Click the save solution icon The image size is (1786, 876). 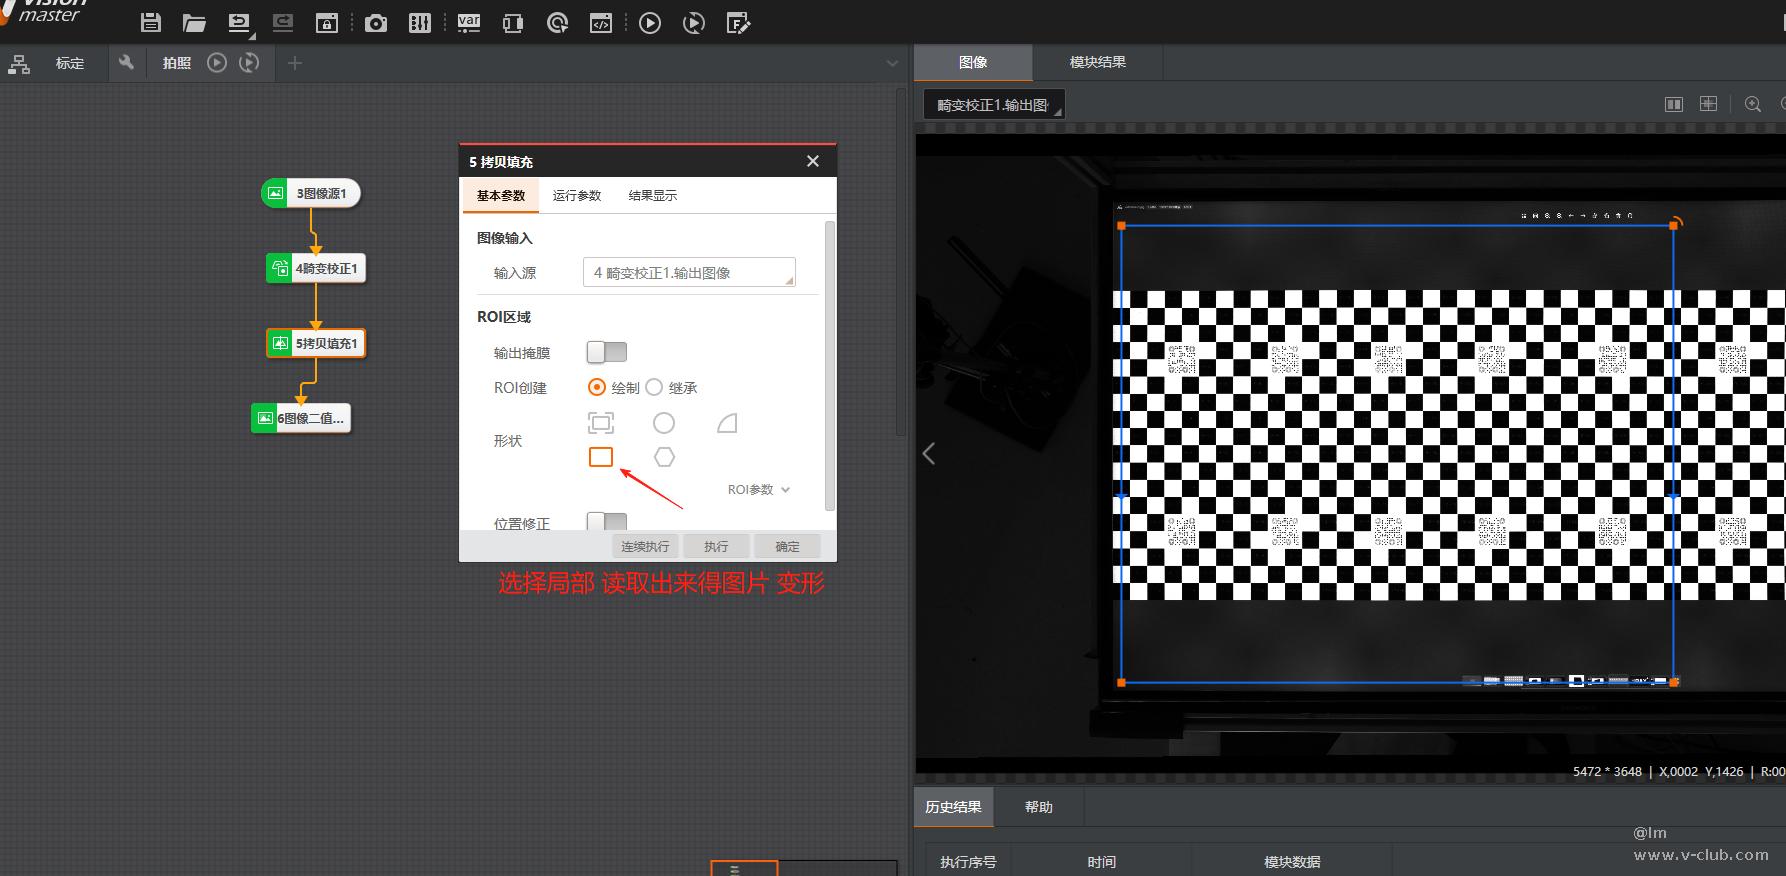coord(151,23)
